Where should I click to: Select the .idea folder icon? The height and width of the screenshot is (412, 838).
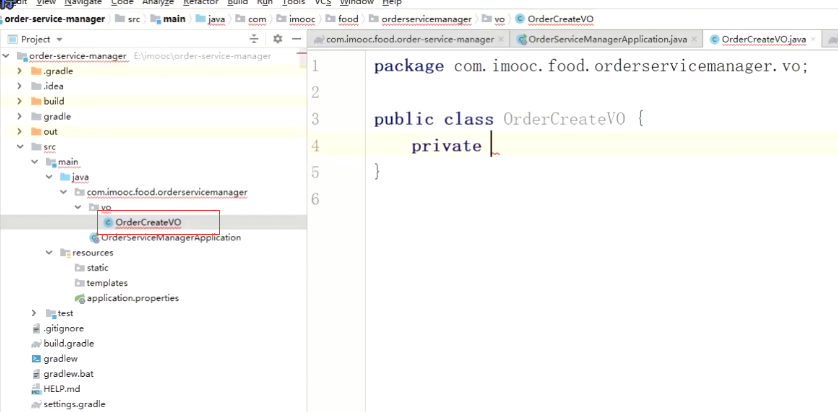coord(36,86)
